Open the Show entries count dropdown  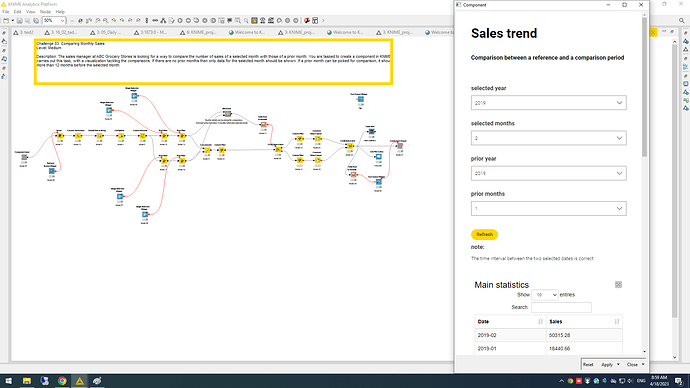[544, 295]
